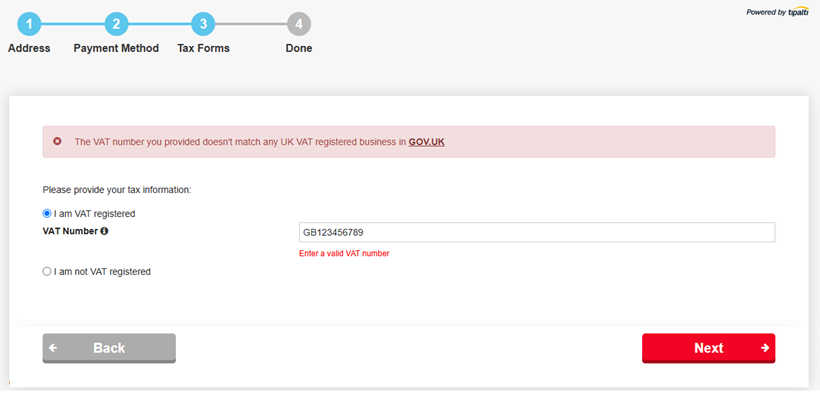Click the step 4 Done circle
Image resolution: width=820 pixels, height=394 pixels.
coord(299,24)
